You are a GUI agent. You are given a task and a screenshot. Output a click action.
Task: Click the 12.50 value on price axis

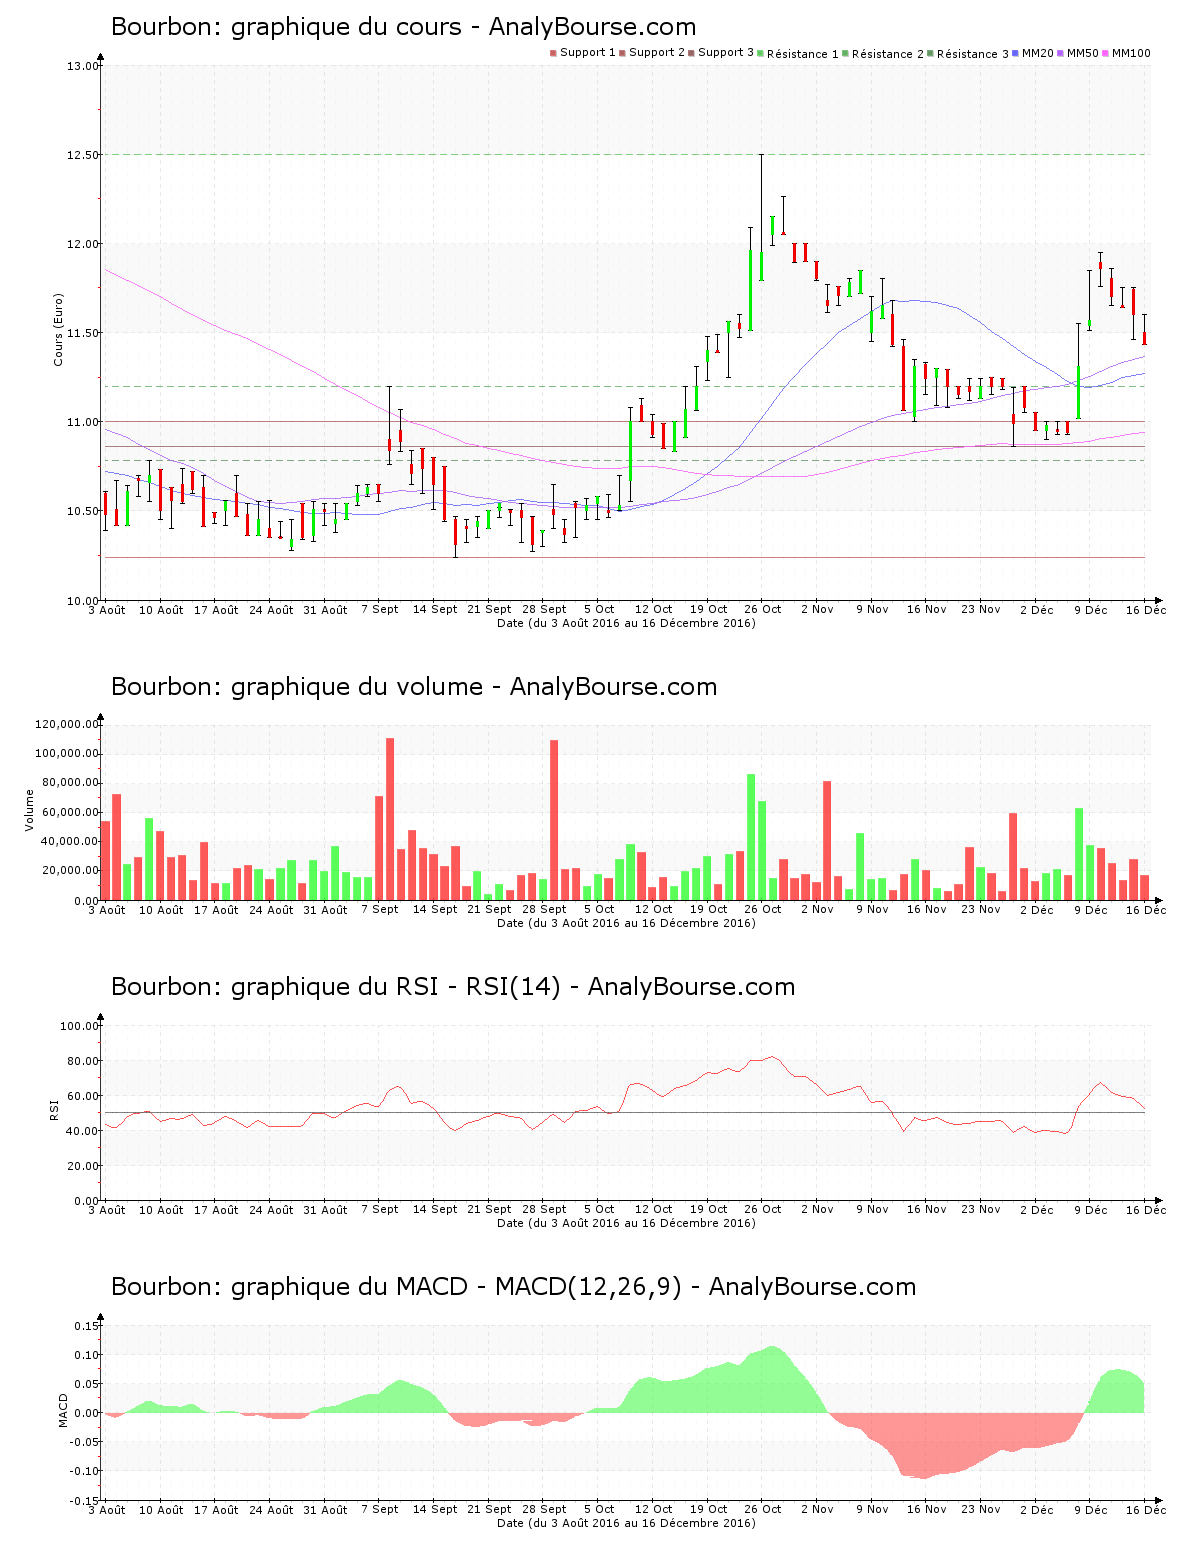click(x=83, y=155)
